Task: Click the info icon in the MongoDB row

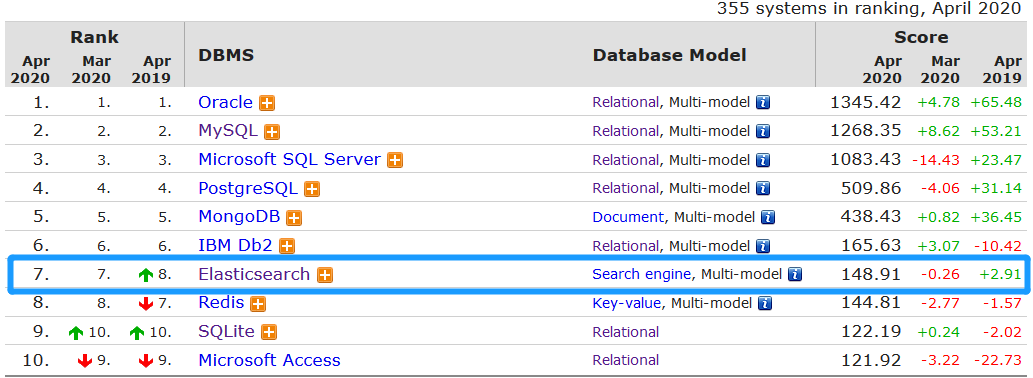Action: (x=768, y=217)
